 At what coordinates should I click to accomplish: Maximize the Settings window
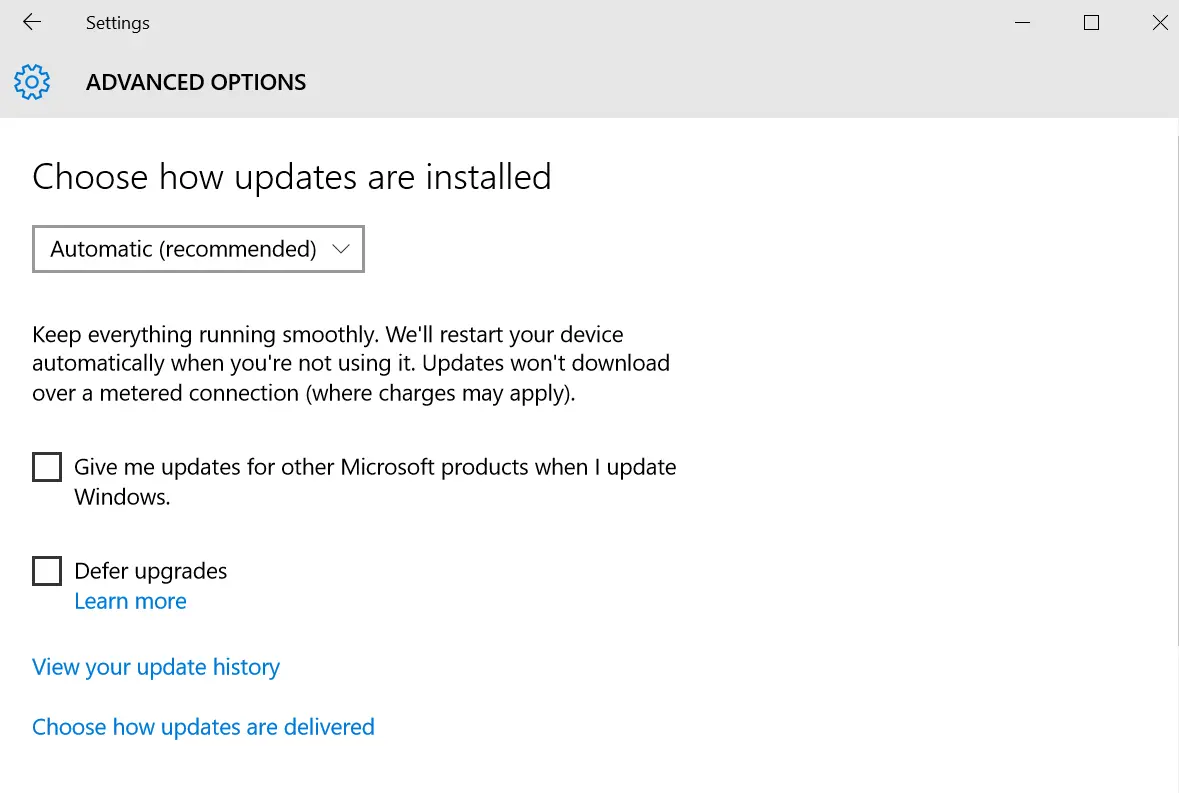(1091, 22)
